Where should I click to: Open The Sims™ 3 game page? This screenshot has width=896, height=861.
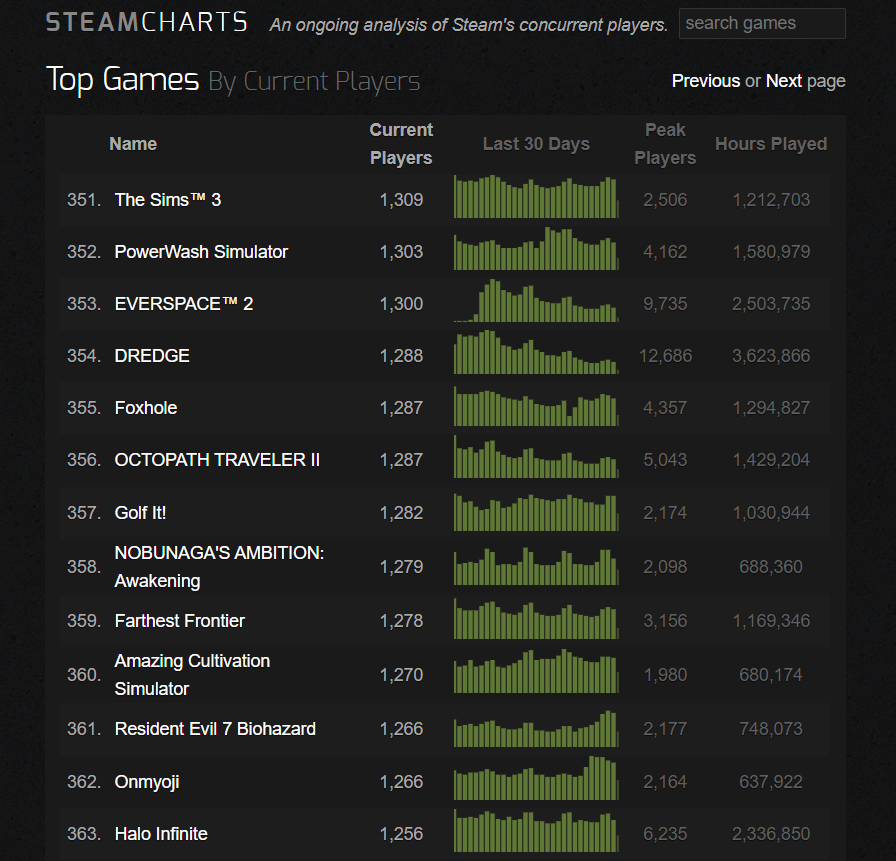pyautogui.click(x=167, y=199)
